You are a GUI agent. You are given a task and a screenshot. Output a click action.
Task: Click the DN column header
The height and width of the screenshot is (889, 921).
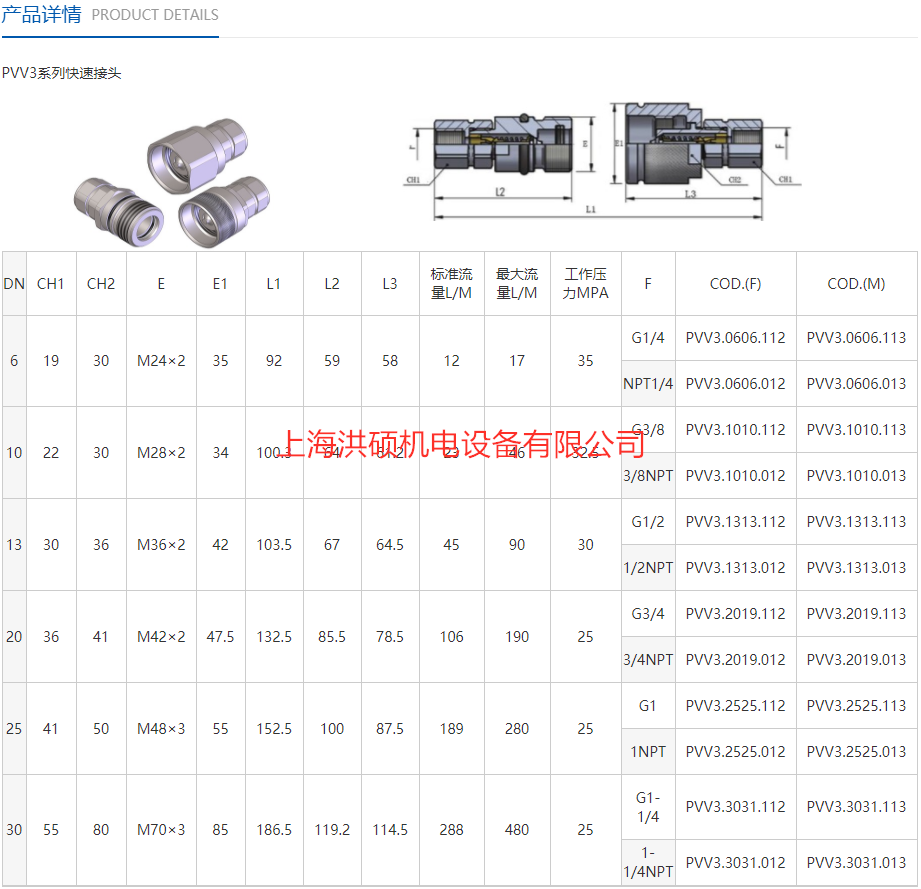click(14, 284)
